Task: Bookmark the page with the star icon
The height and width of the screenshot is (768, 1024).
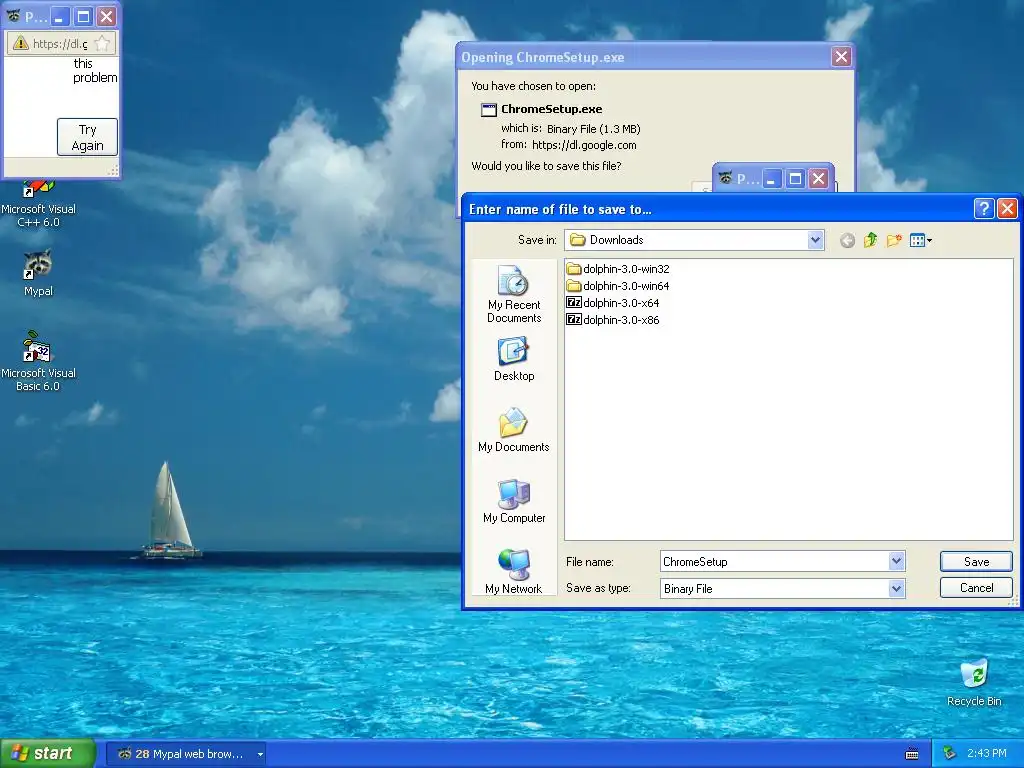Action: (x=103, y=43)
